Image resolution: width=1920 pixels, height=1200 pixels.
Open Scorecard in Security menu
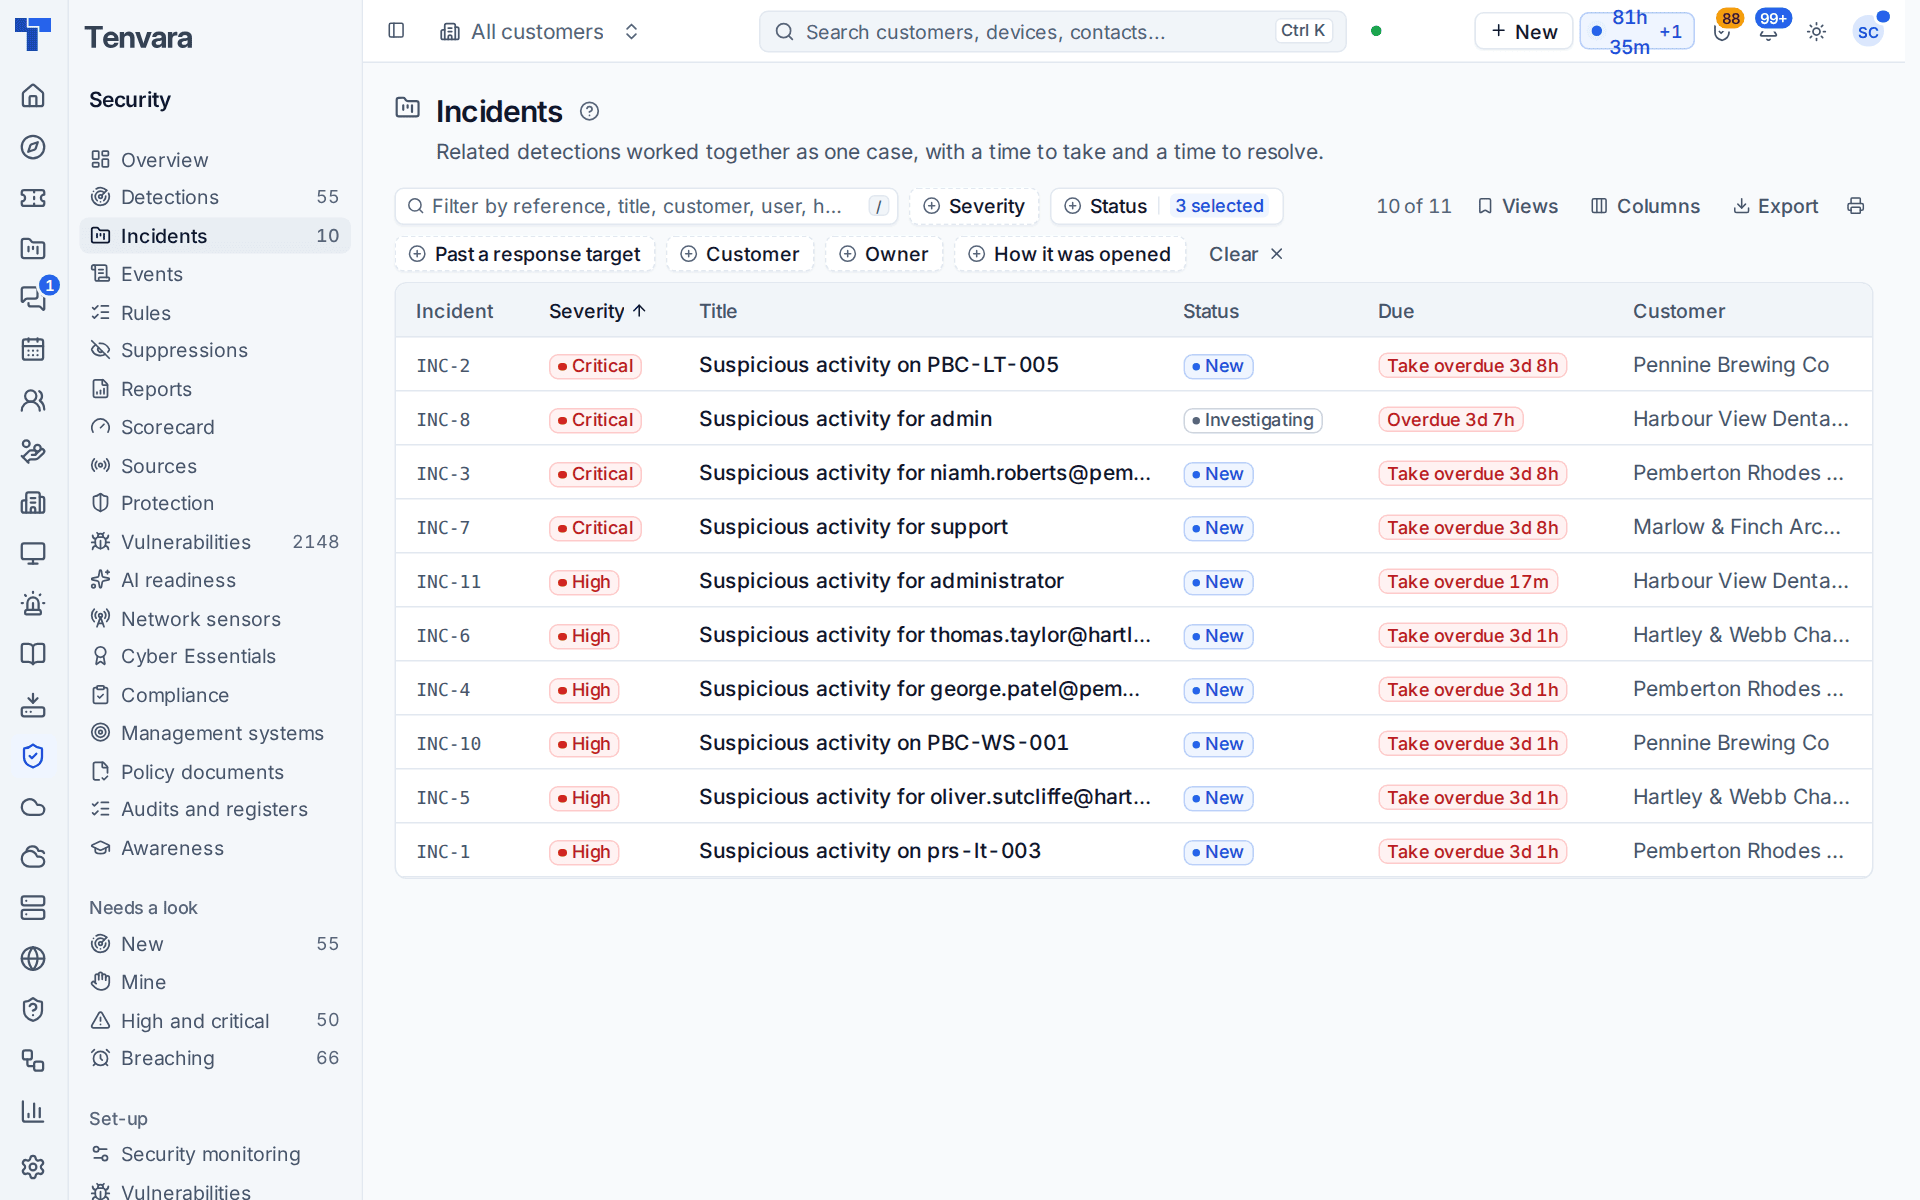pyautogui.click(x=215, y=427)
